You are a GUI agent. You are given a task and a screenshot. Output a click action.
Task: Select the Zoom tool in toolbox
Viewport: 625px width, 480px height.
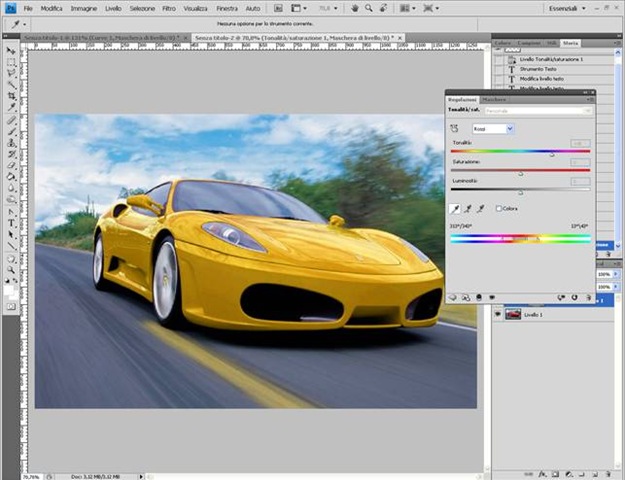[11, 270]
